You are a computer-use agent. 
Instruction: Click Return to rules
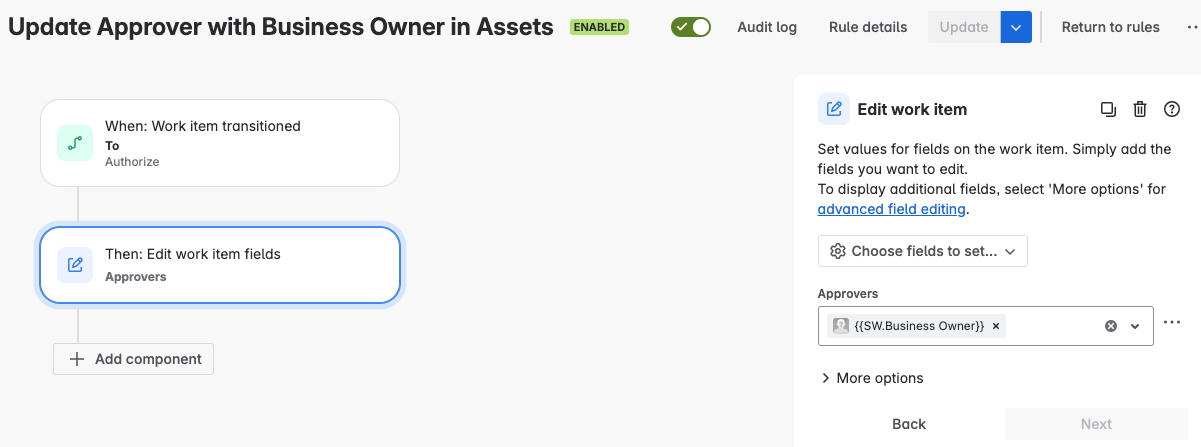[x=1110, y=27]
